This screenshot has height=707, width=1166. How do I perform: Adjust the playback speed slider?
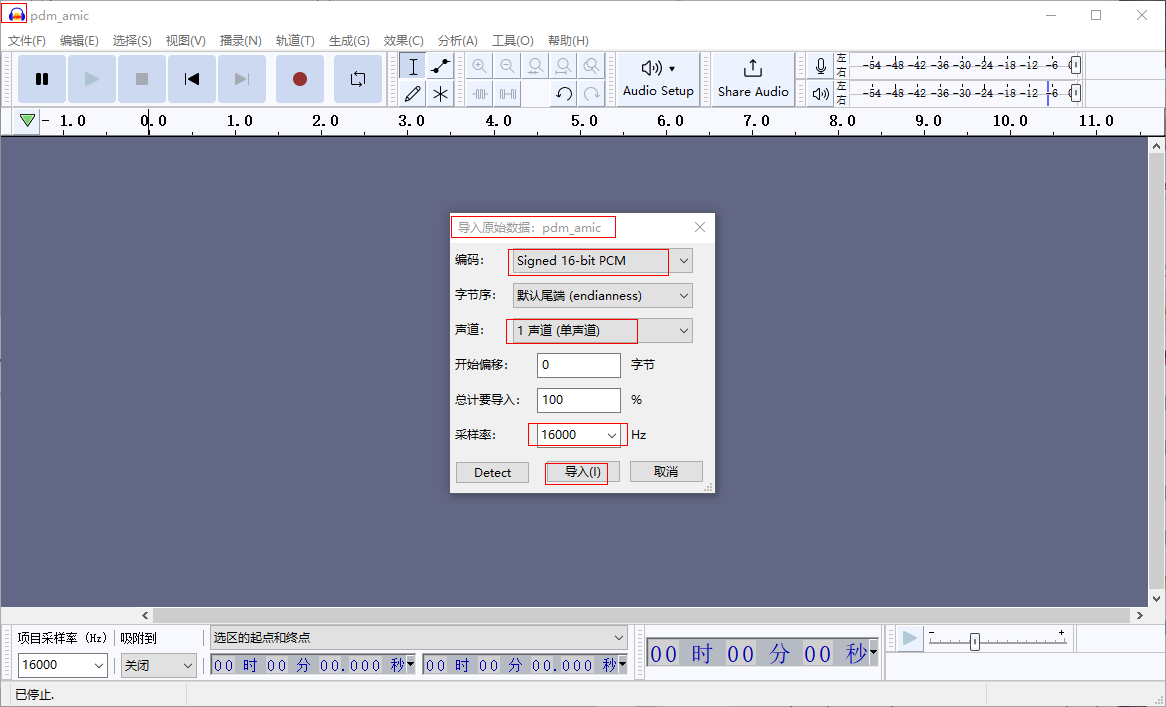[975, 642]
